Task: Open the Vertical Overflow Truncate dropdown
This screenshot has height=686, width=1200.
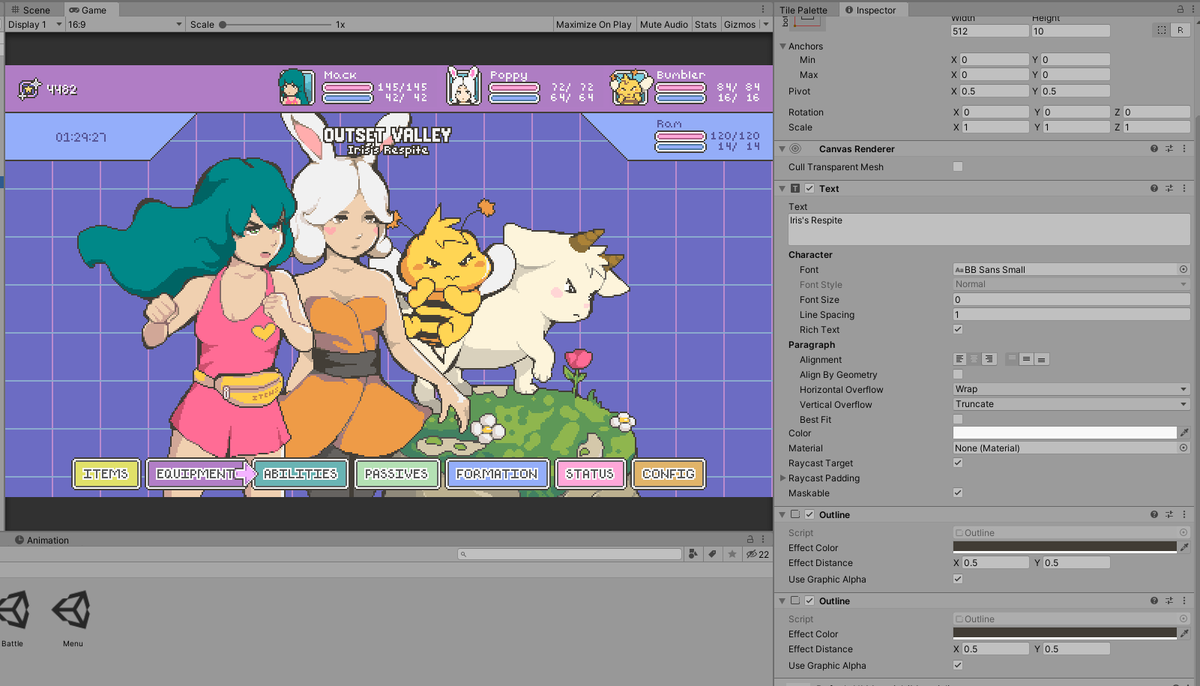Action: [1071, 404]
